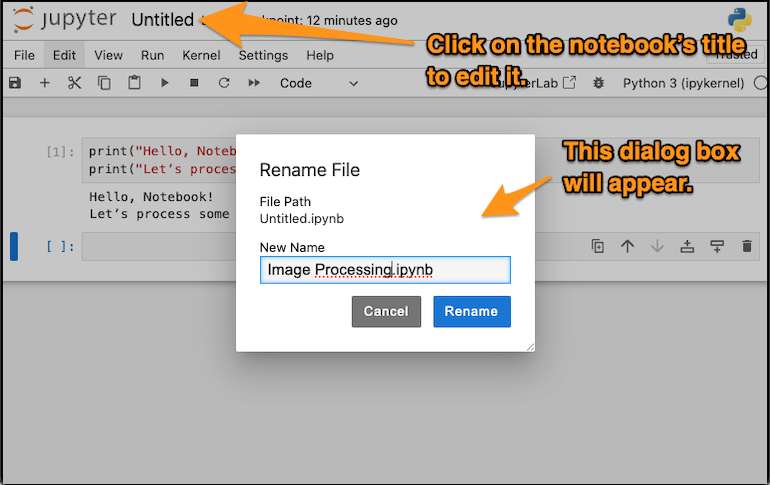Image resolution: width=770 pixels, height=485 pixels.
Task: Restart the kernel with the circular arrow
Action: tap(224, 82)
